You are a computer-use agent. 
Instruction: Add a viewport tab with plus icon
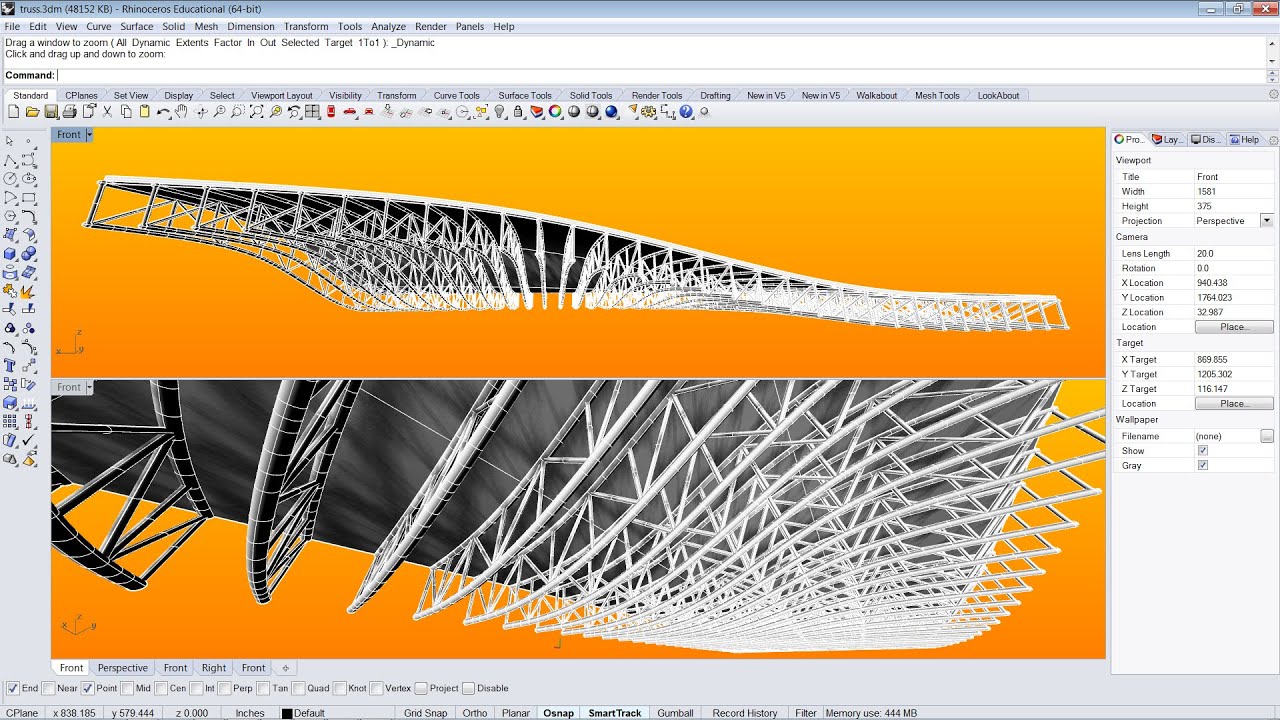click(285, 668)
